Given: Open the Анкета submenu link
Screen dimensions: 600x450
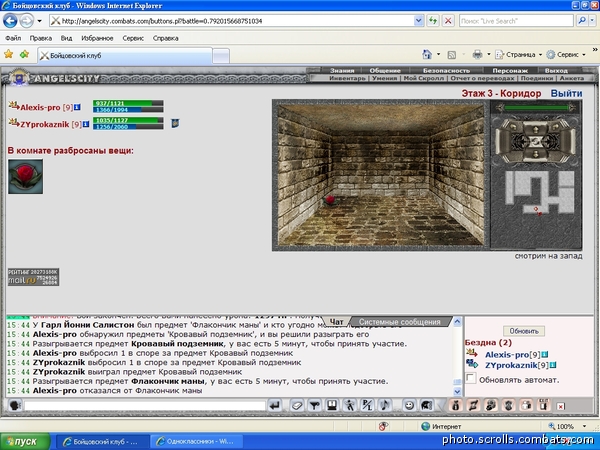Looking at the screenshot, I should (572, 78).
